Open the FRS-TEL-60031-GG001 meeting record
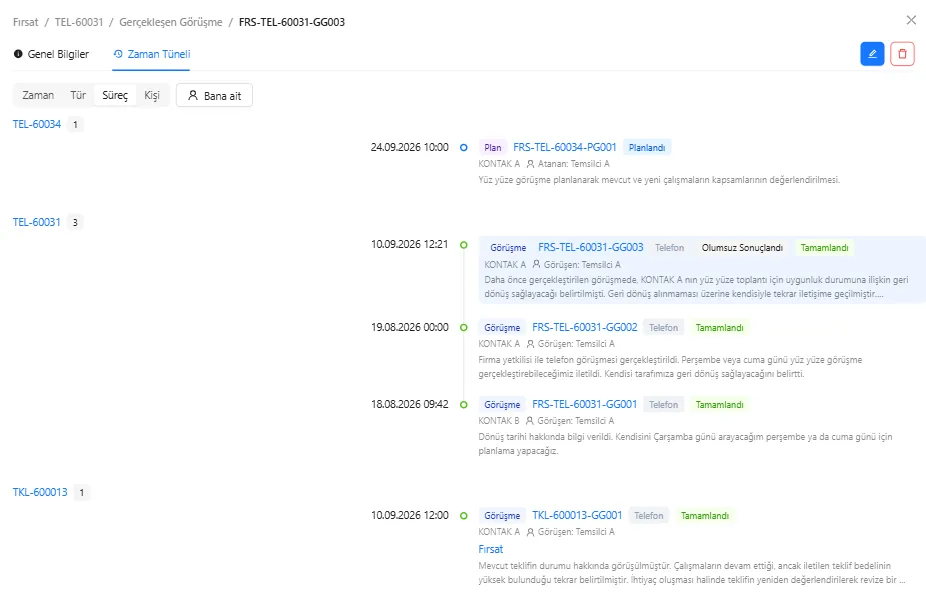This screenshot has height=604, width=926. pyautogui.click(x=585, y=404)
